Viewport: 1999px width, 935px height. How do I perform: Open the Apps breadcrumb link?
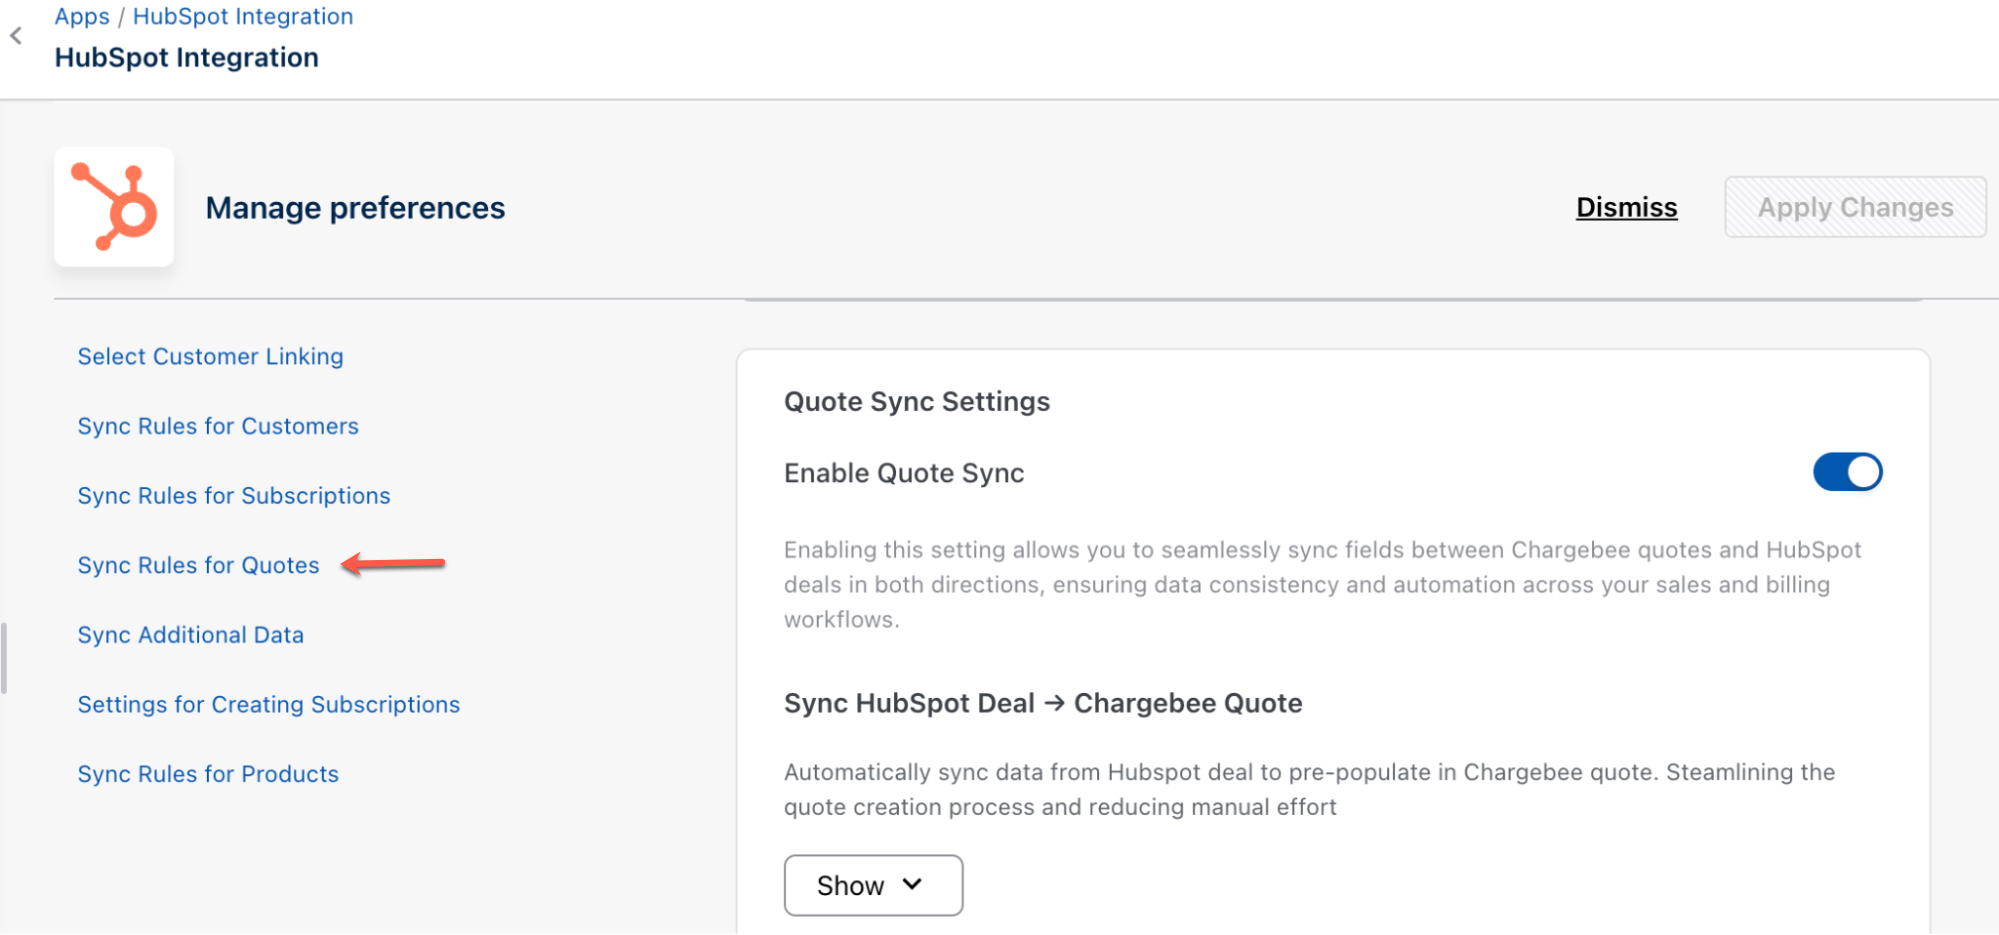(x=82, y=16)
